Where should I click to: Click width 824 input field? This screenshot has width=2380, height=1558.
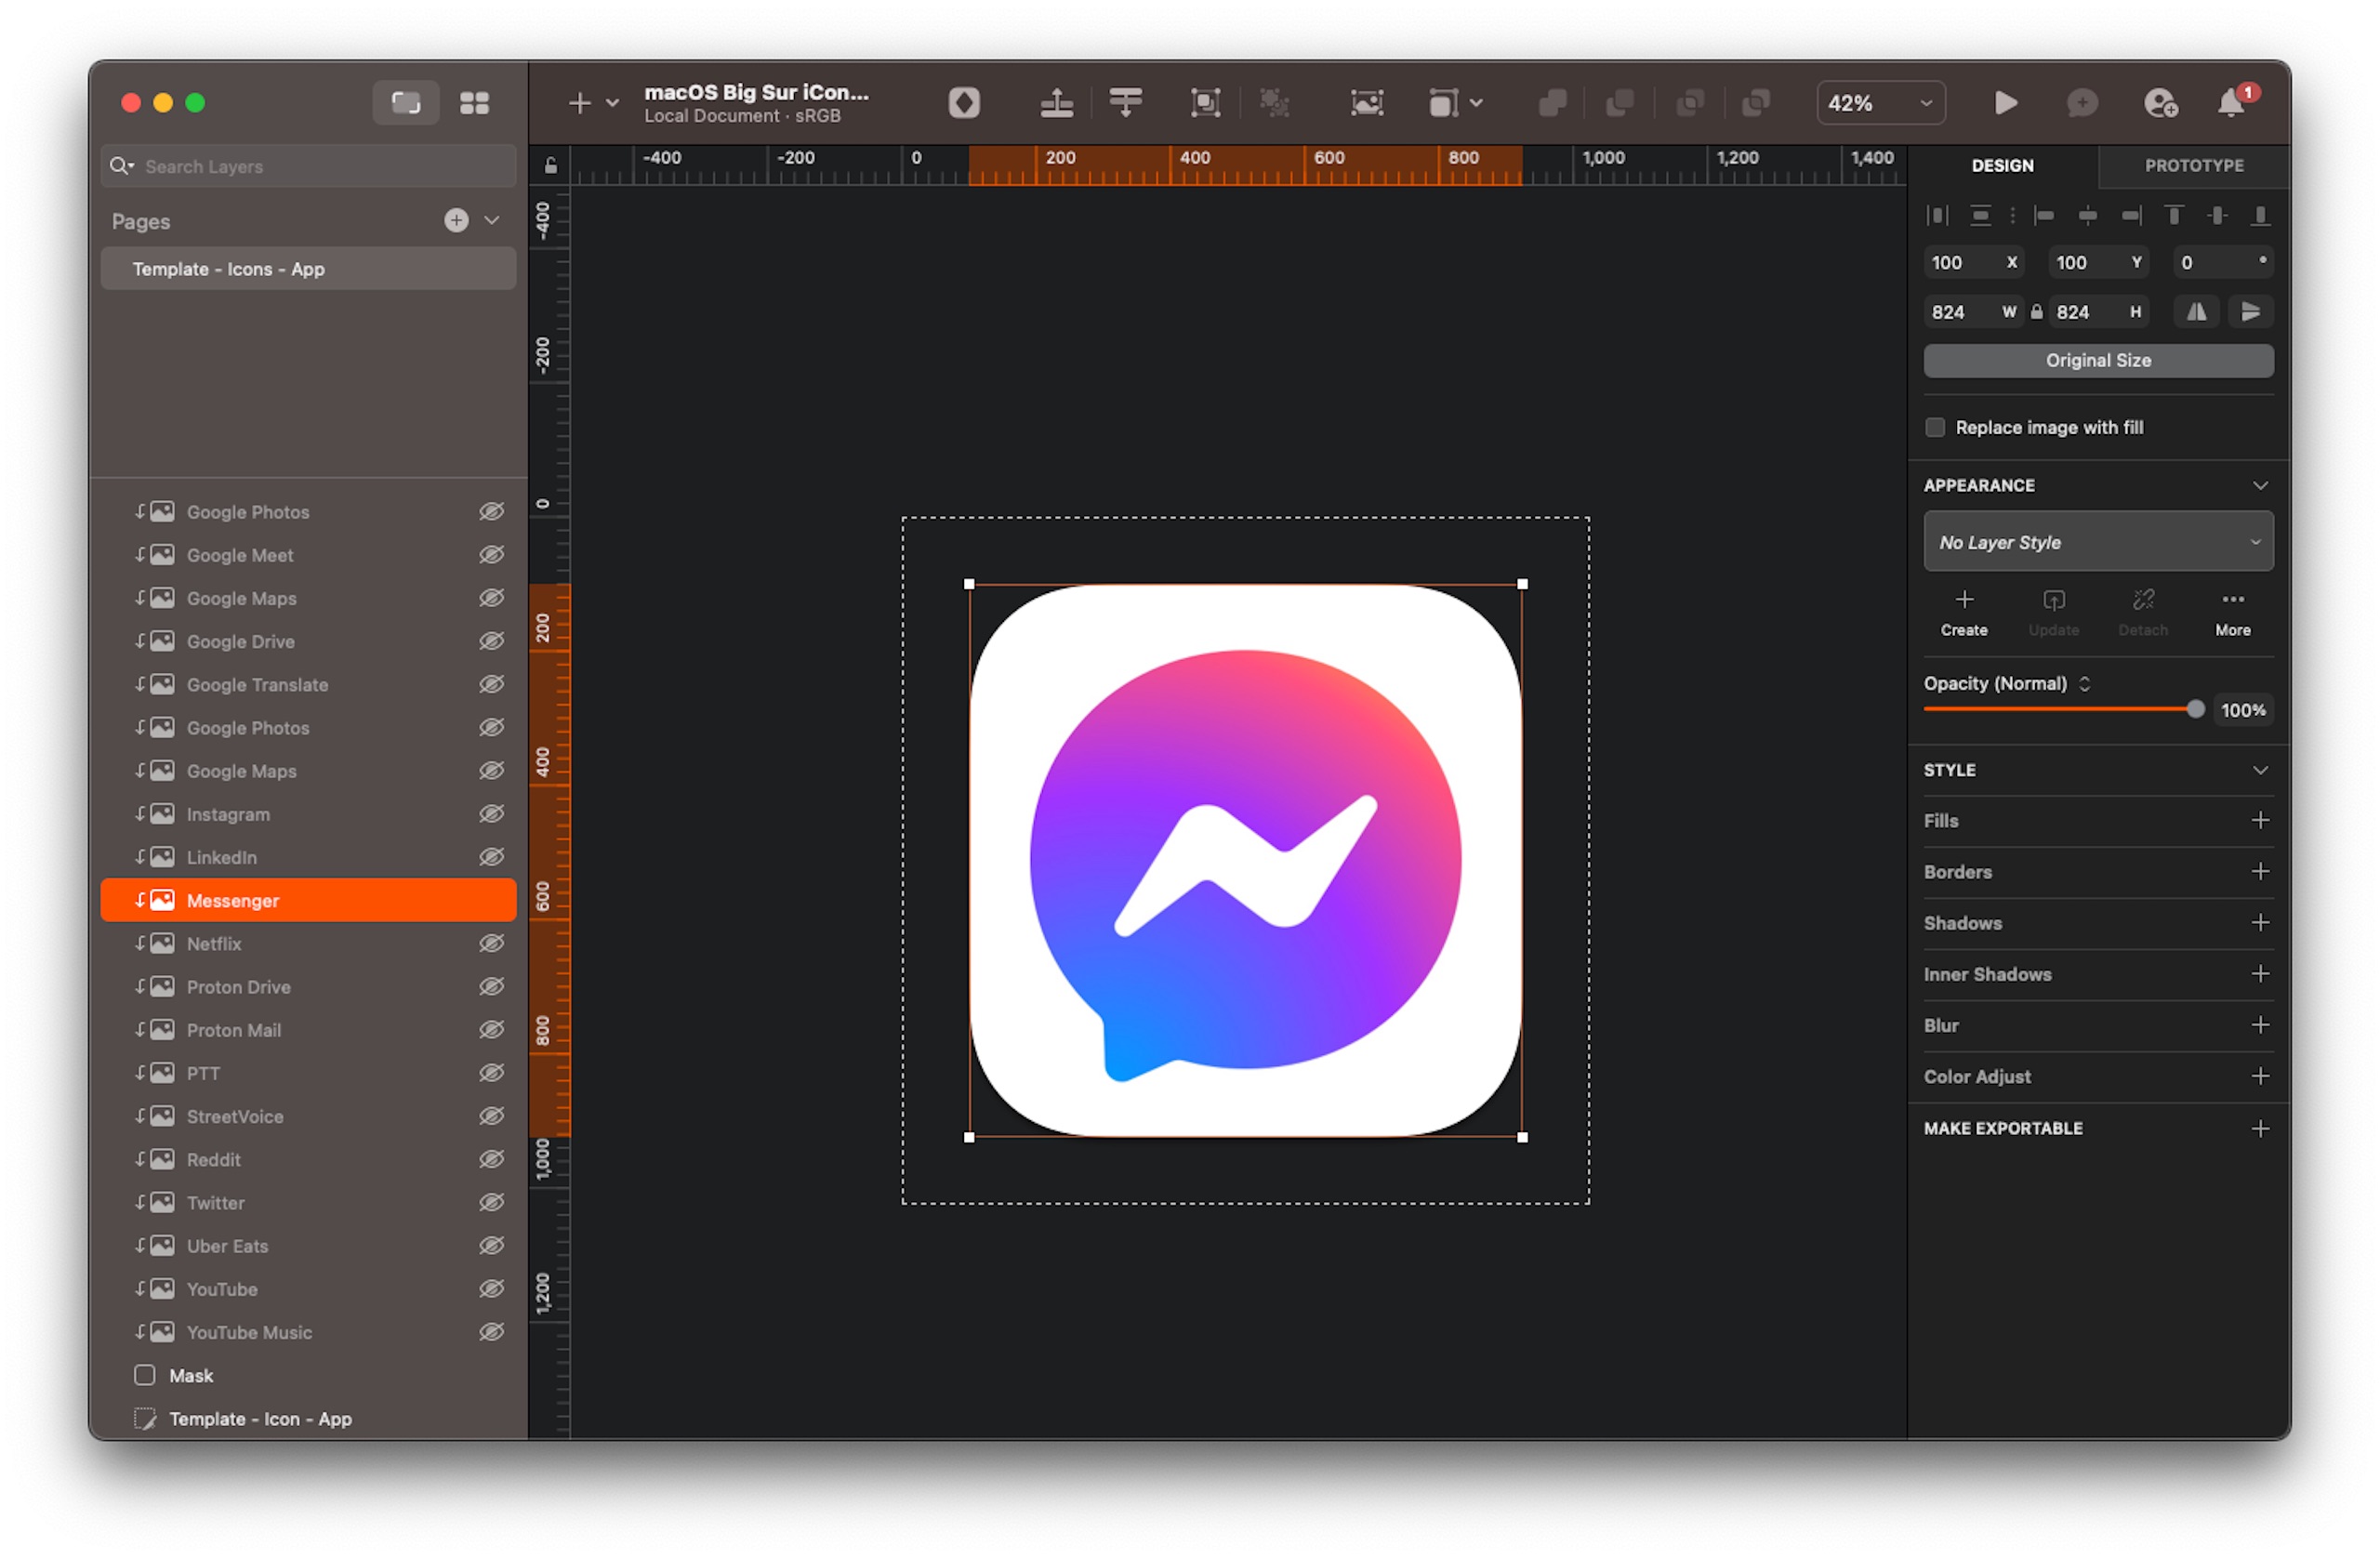point(1974,312)
